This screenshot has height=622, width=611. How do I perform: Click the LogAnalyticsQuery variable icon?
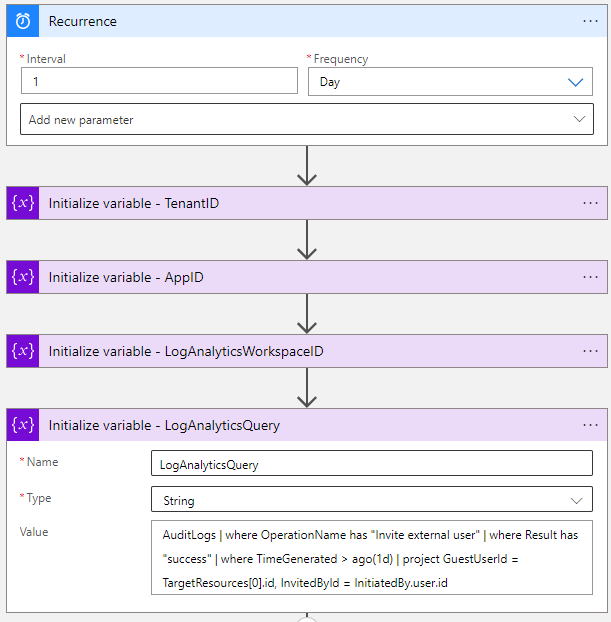point(23,425)
